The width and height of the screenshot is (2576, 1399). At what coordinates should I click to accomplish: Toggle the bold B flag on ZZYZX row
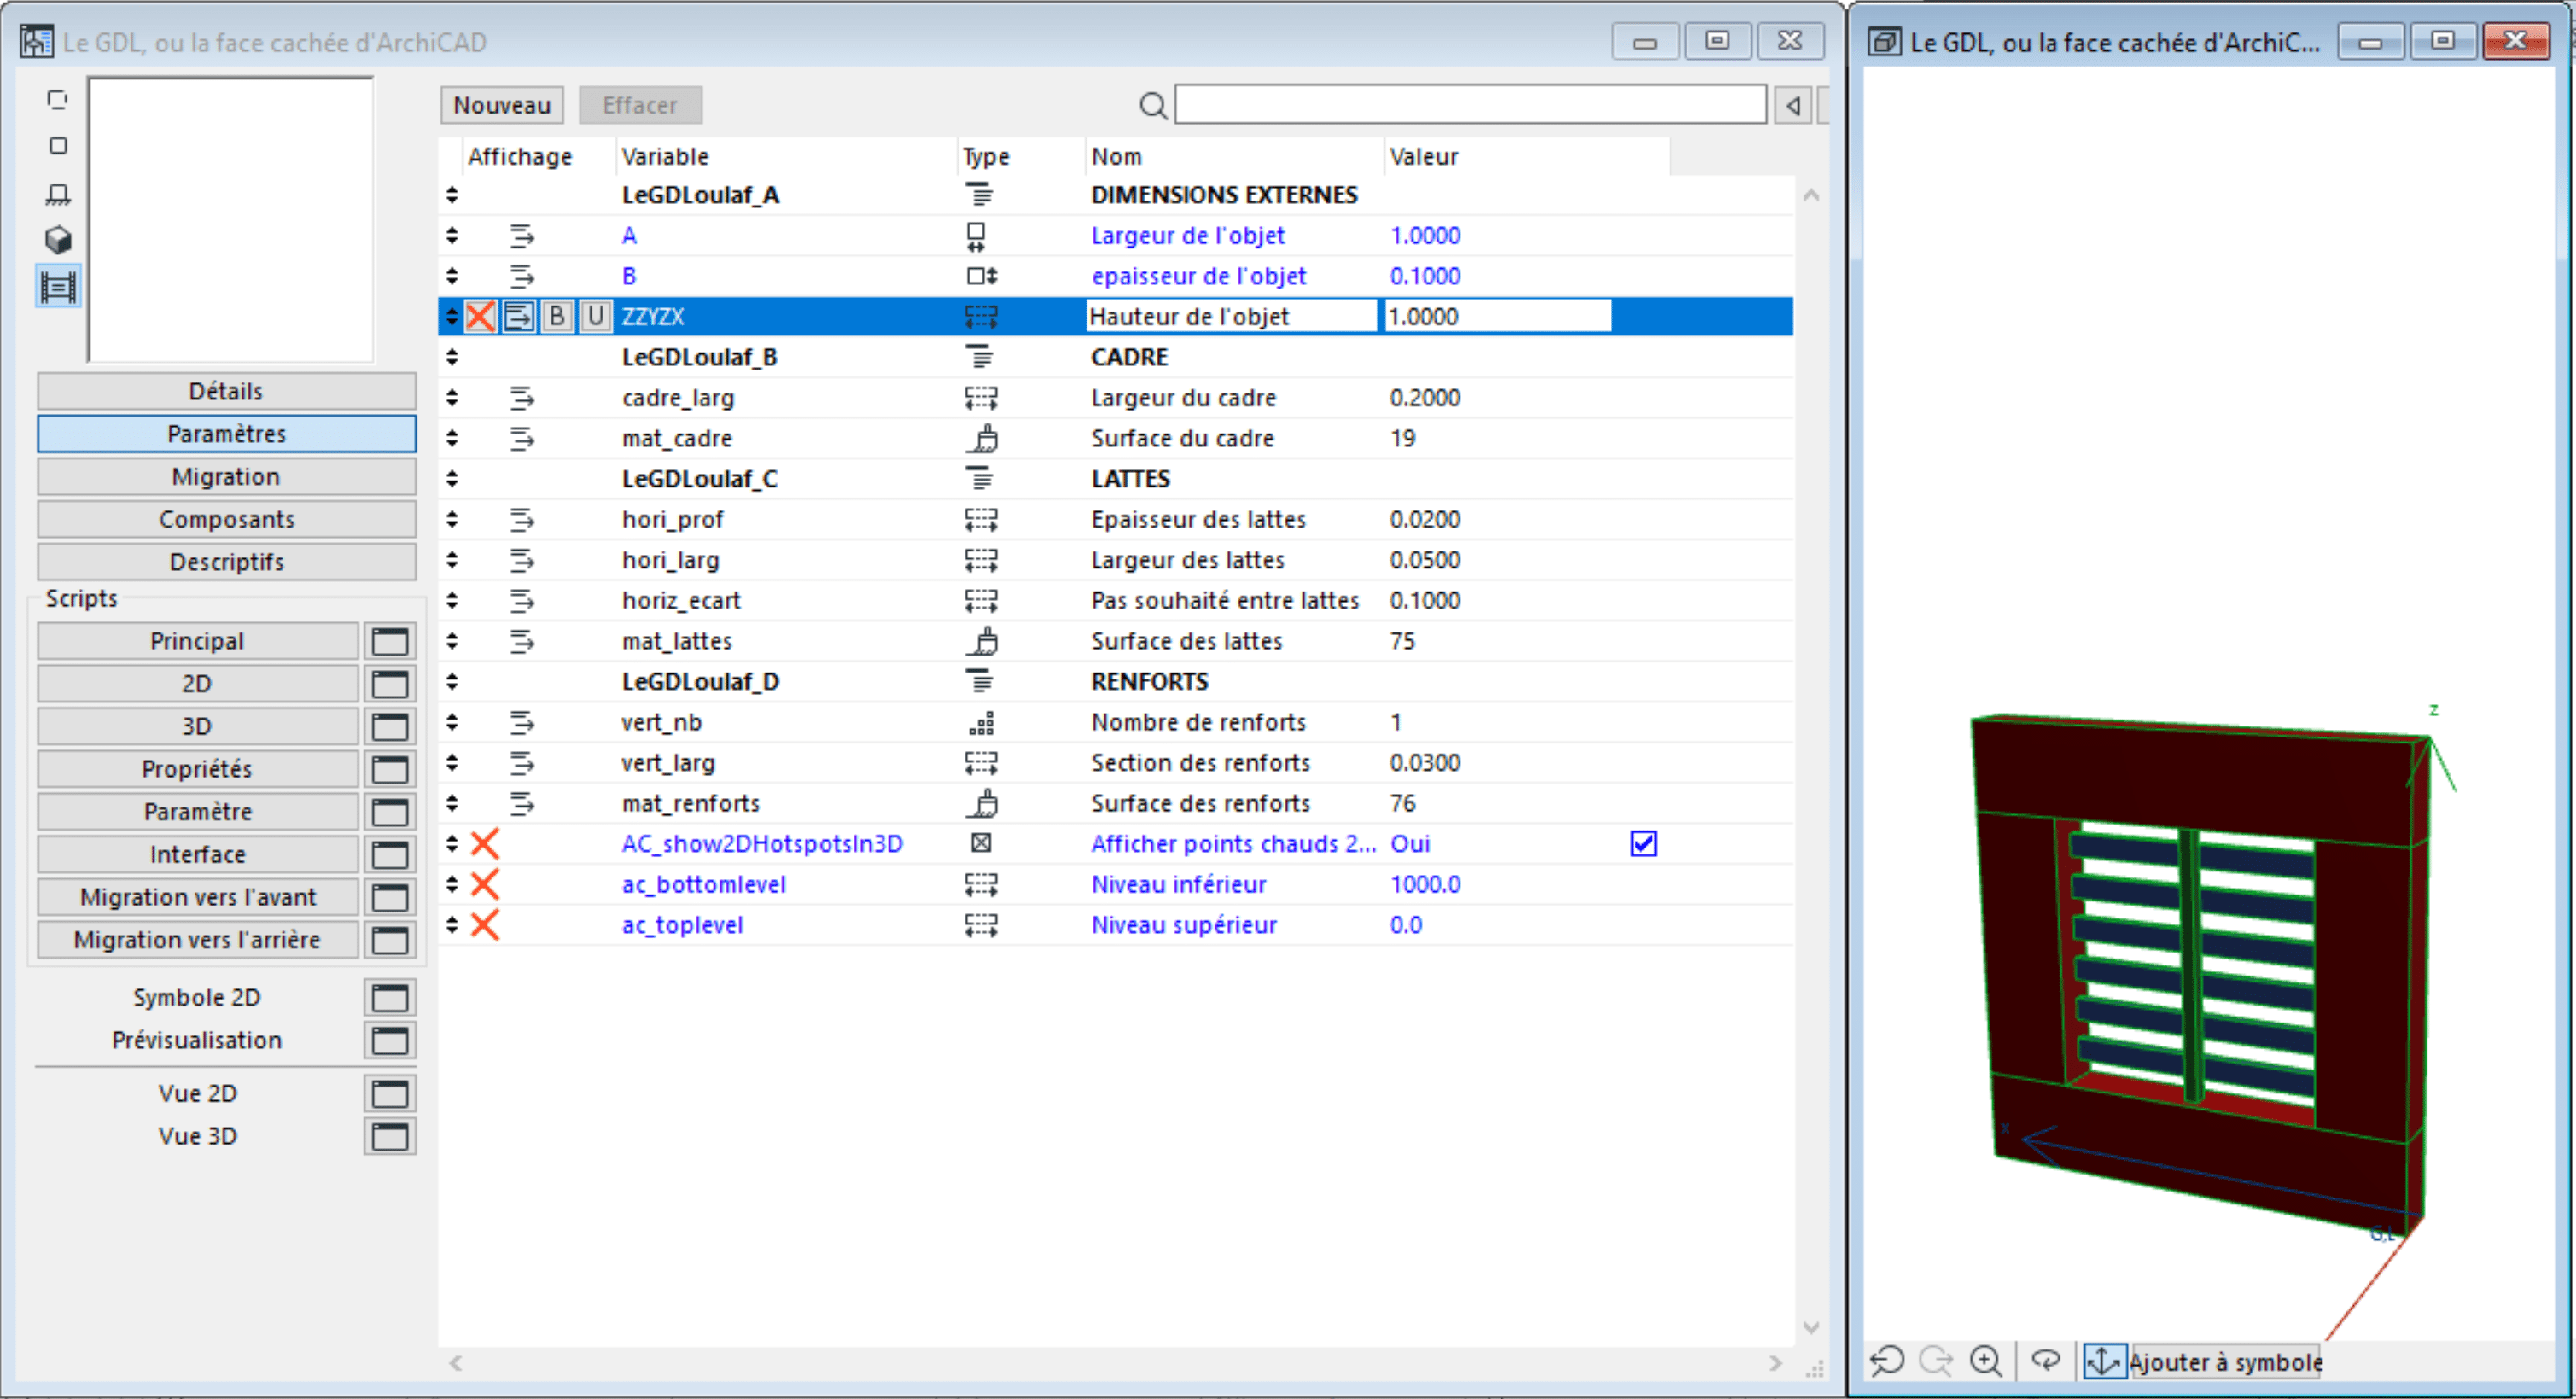coord(557,317)
